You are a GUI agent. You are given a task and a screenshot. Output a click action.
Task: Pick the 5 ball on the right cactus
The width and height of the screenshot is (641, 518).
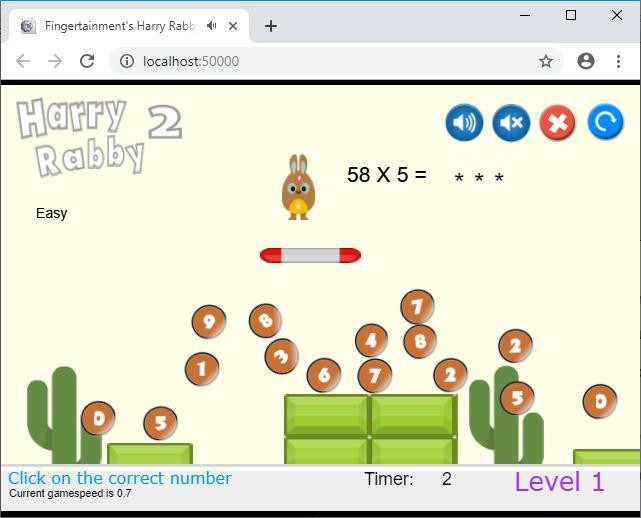pyautogui.click(x=517, y=398)
